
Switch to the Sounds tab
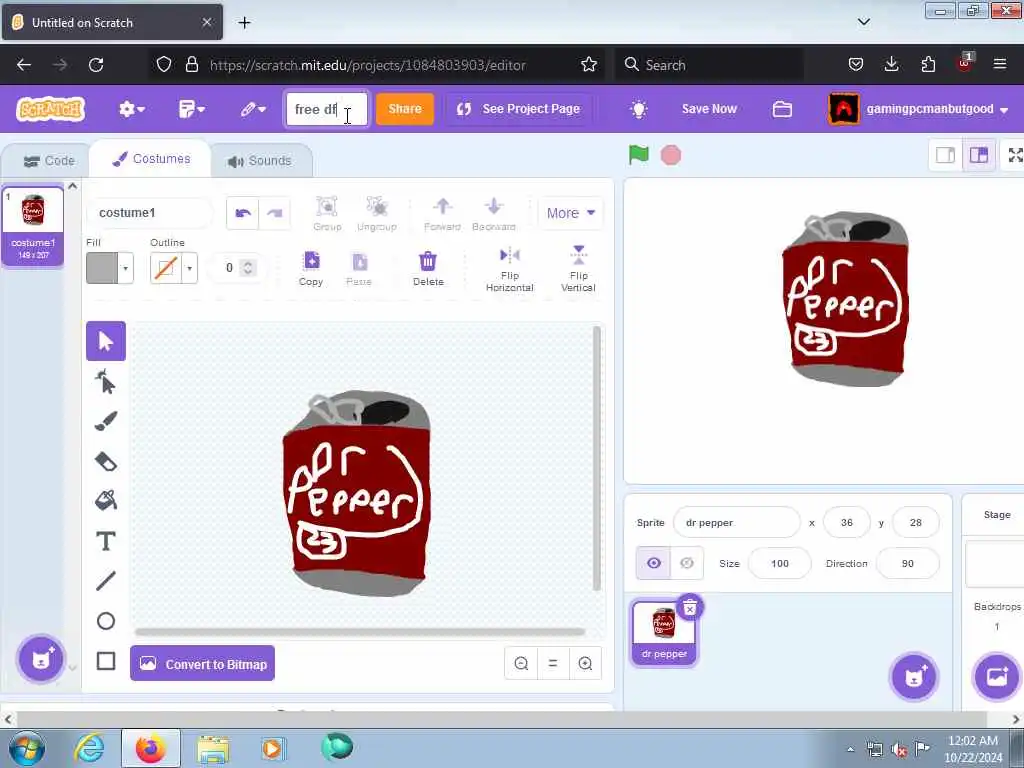[260, 161]
